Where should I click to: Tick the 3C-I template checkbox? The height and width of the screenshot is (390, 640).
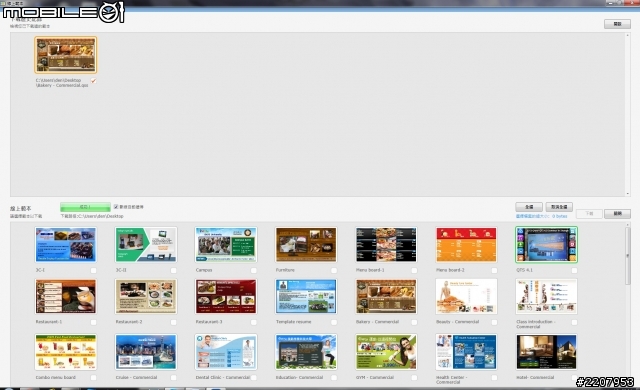[93, 270]
